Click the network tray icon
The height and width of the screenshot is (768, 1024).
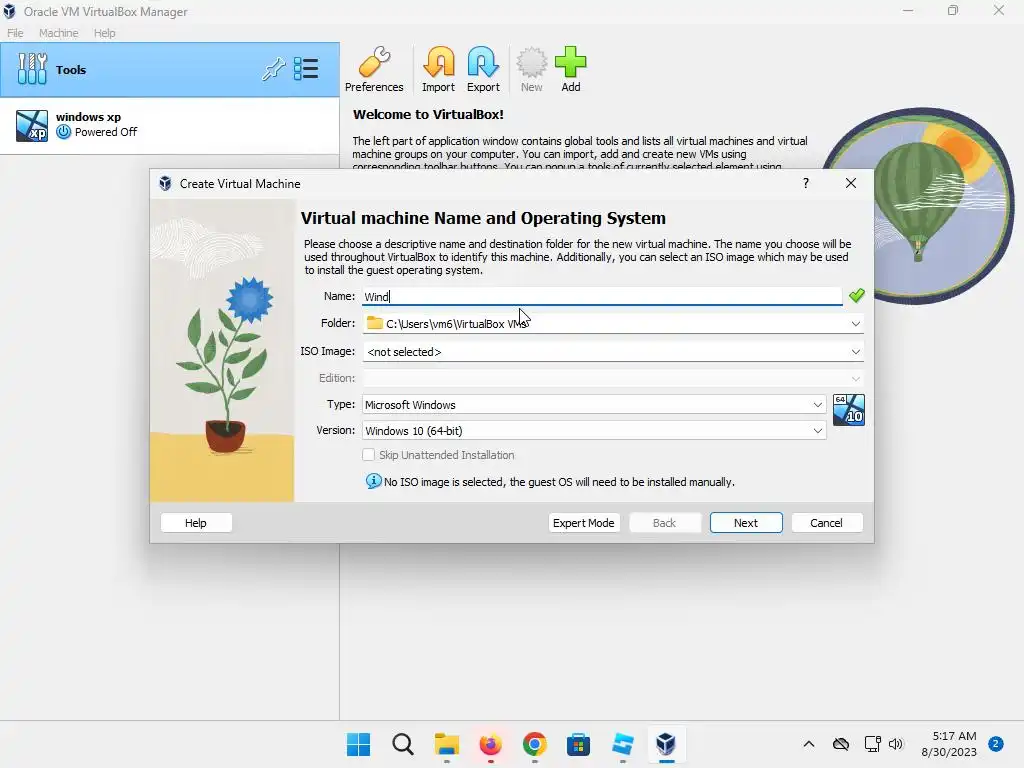click(x=872, y=744)
